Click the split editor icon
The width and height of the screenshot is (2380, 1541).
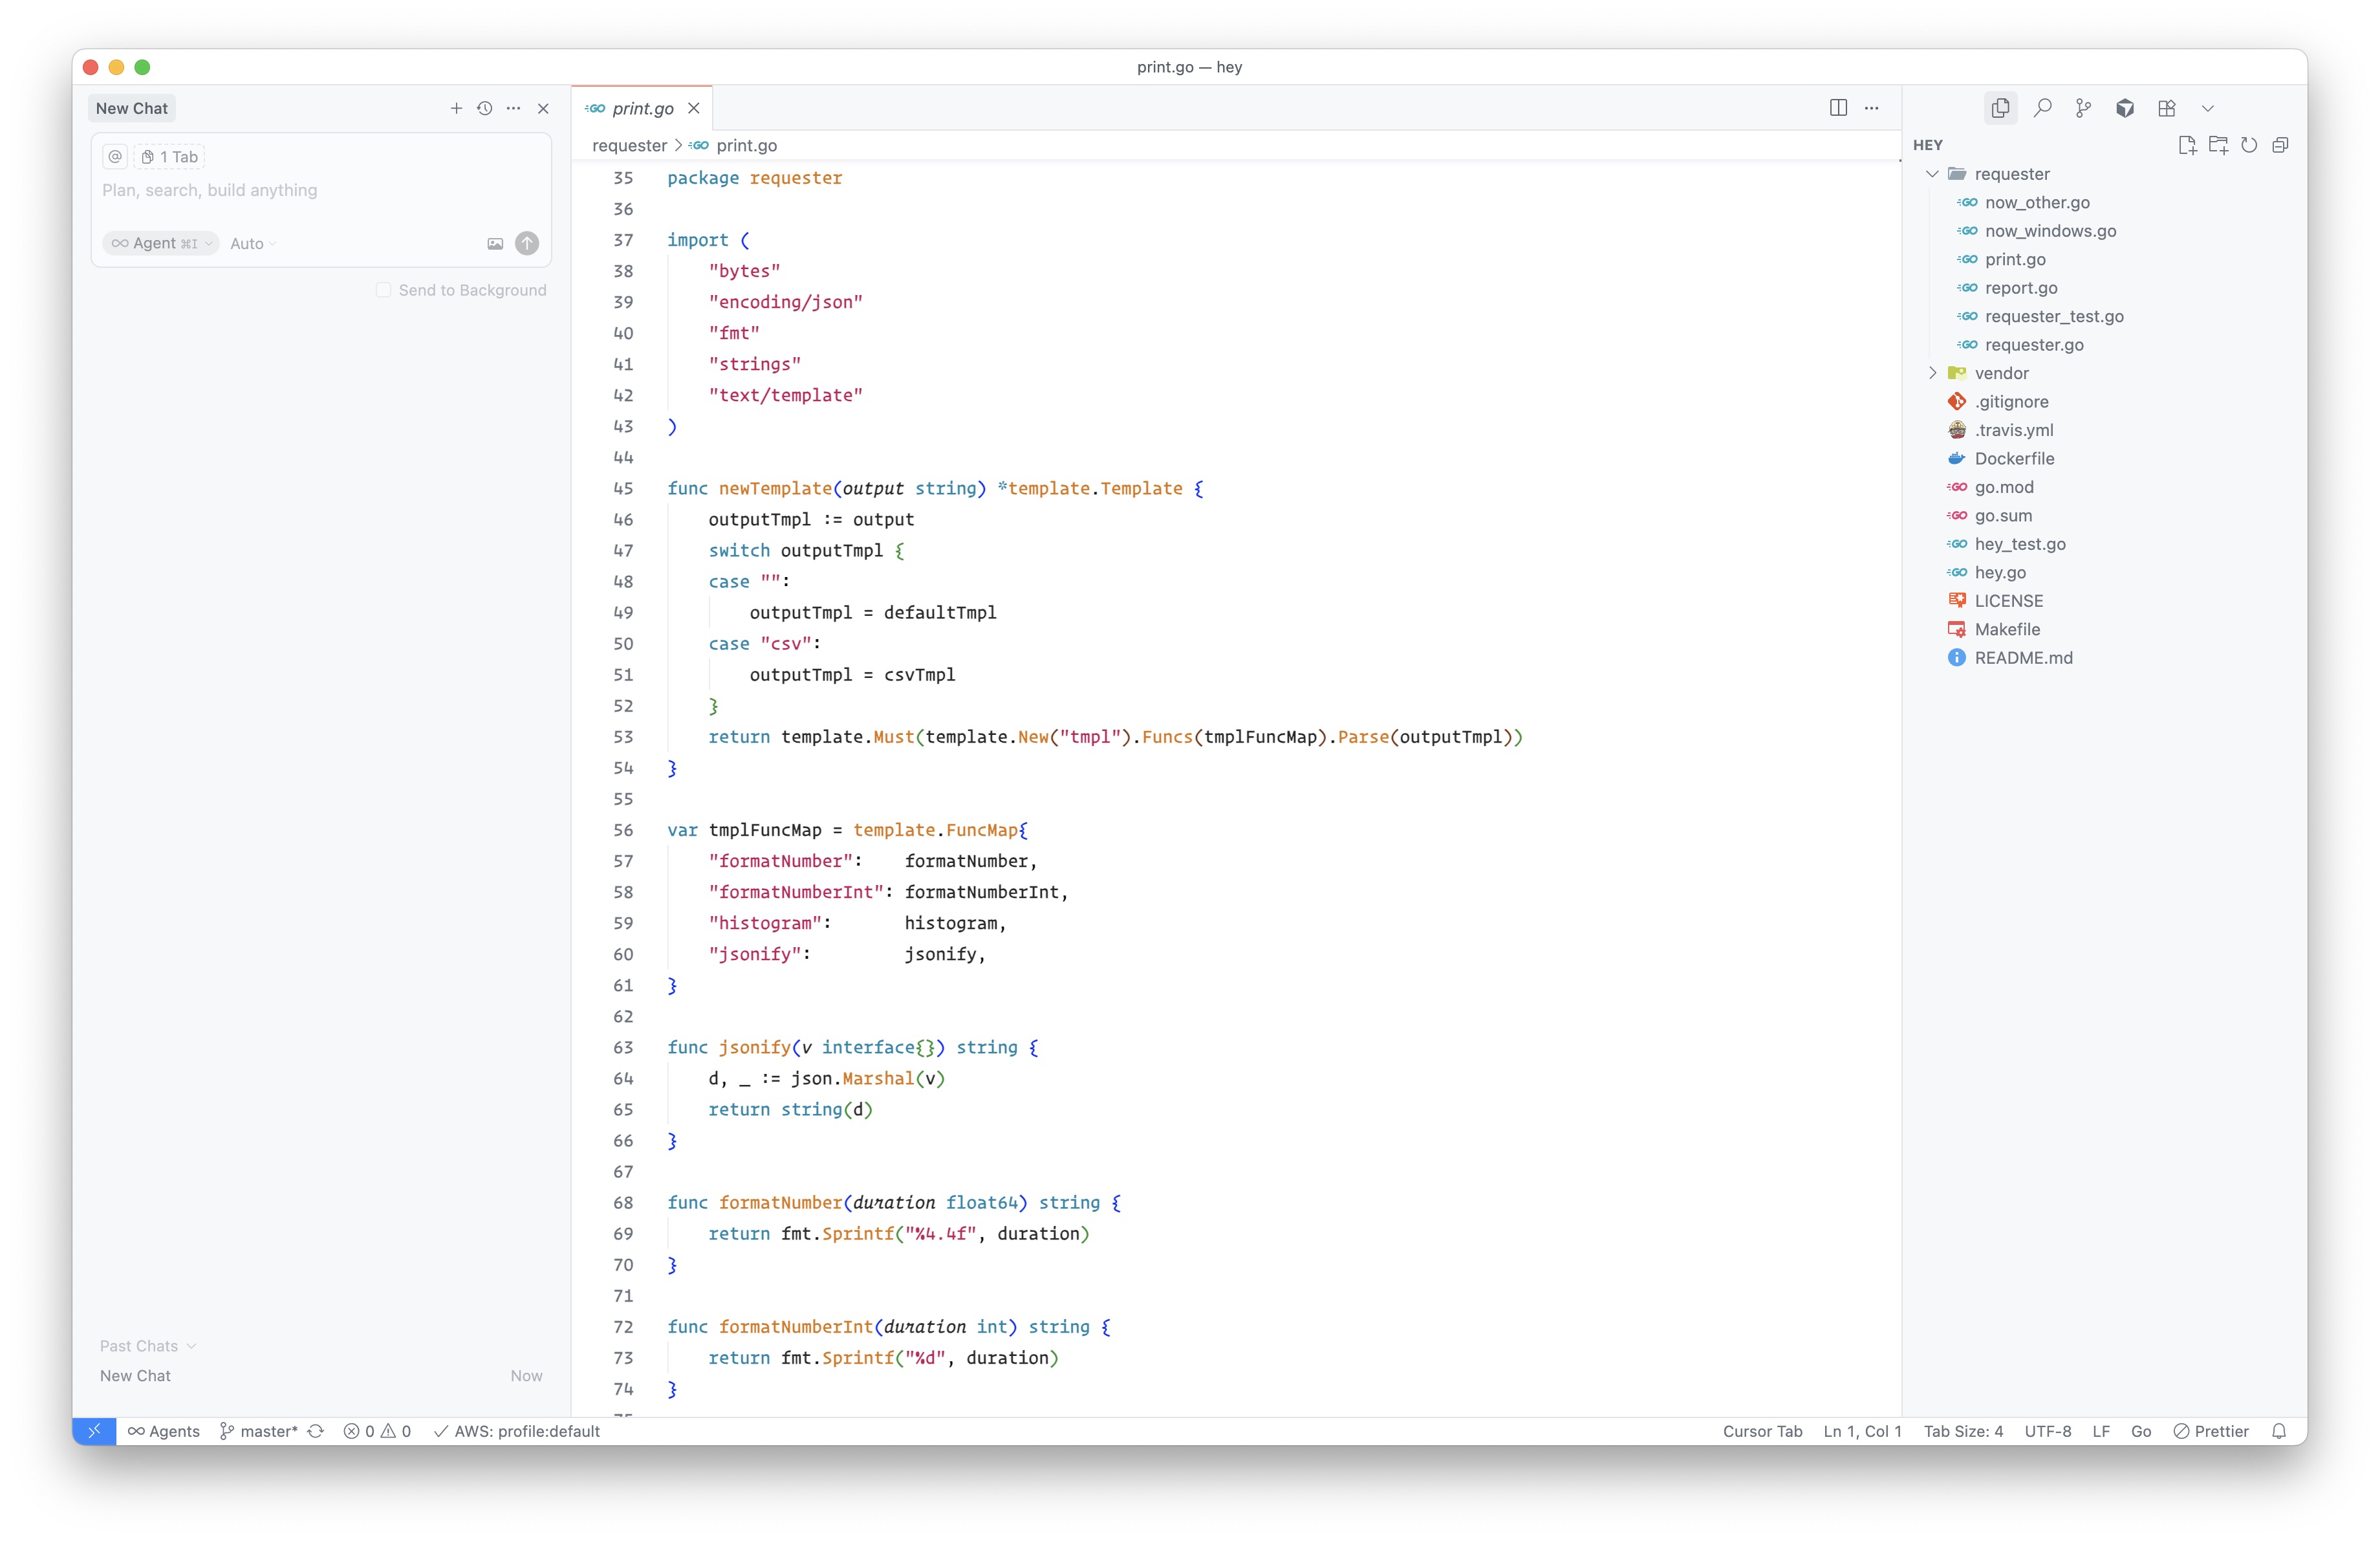pos(1838,108)
